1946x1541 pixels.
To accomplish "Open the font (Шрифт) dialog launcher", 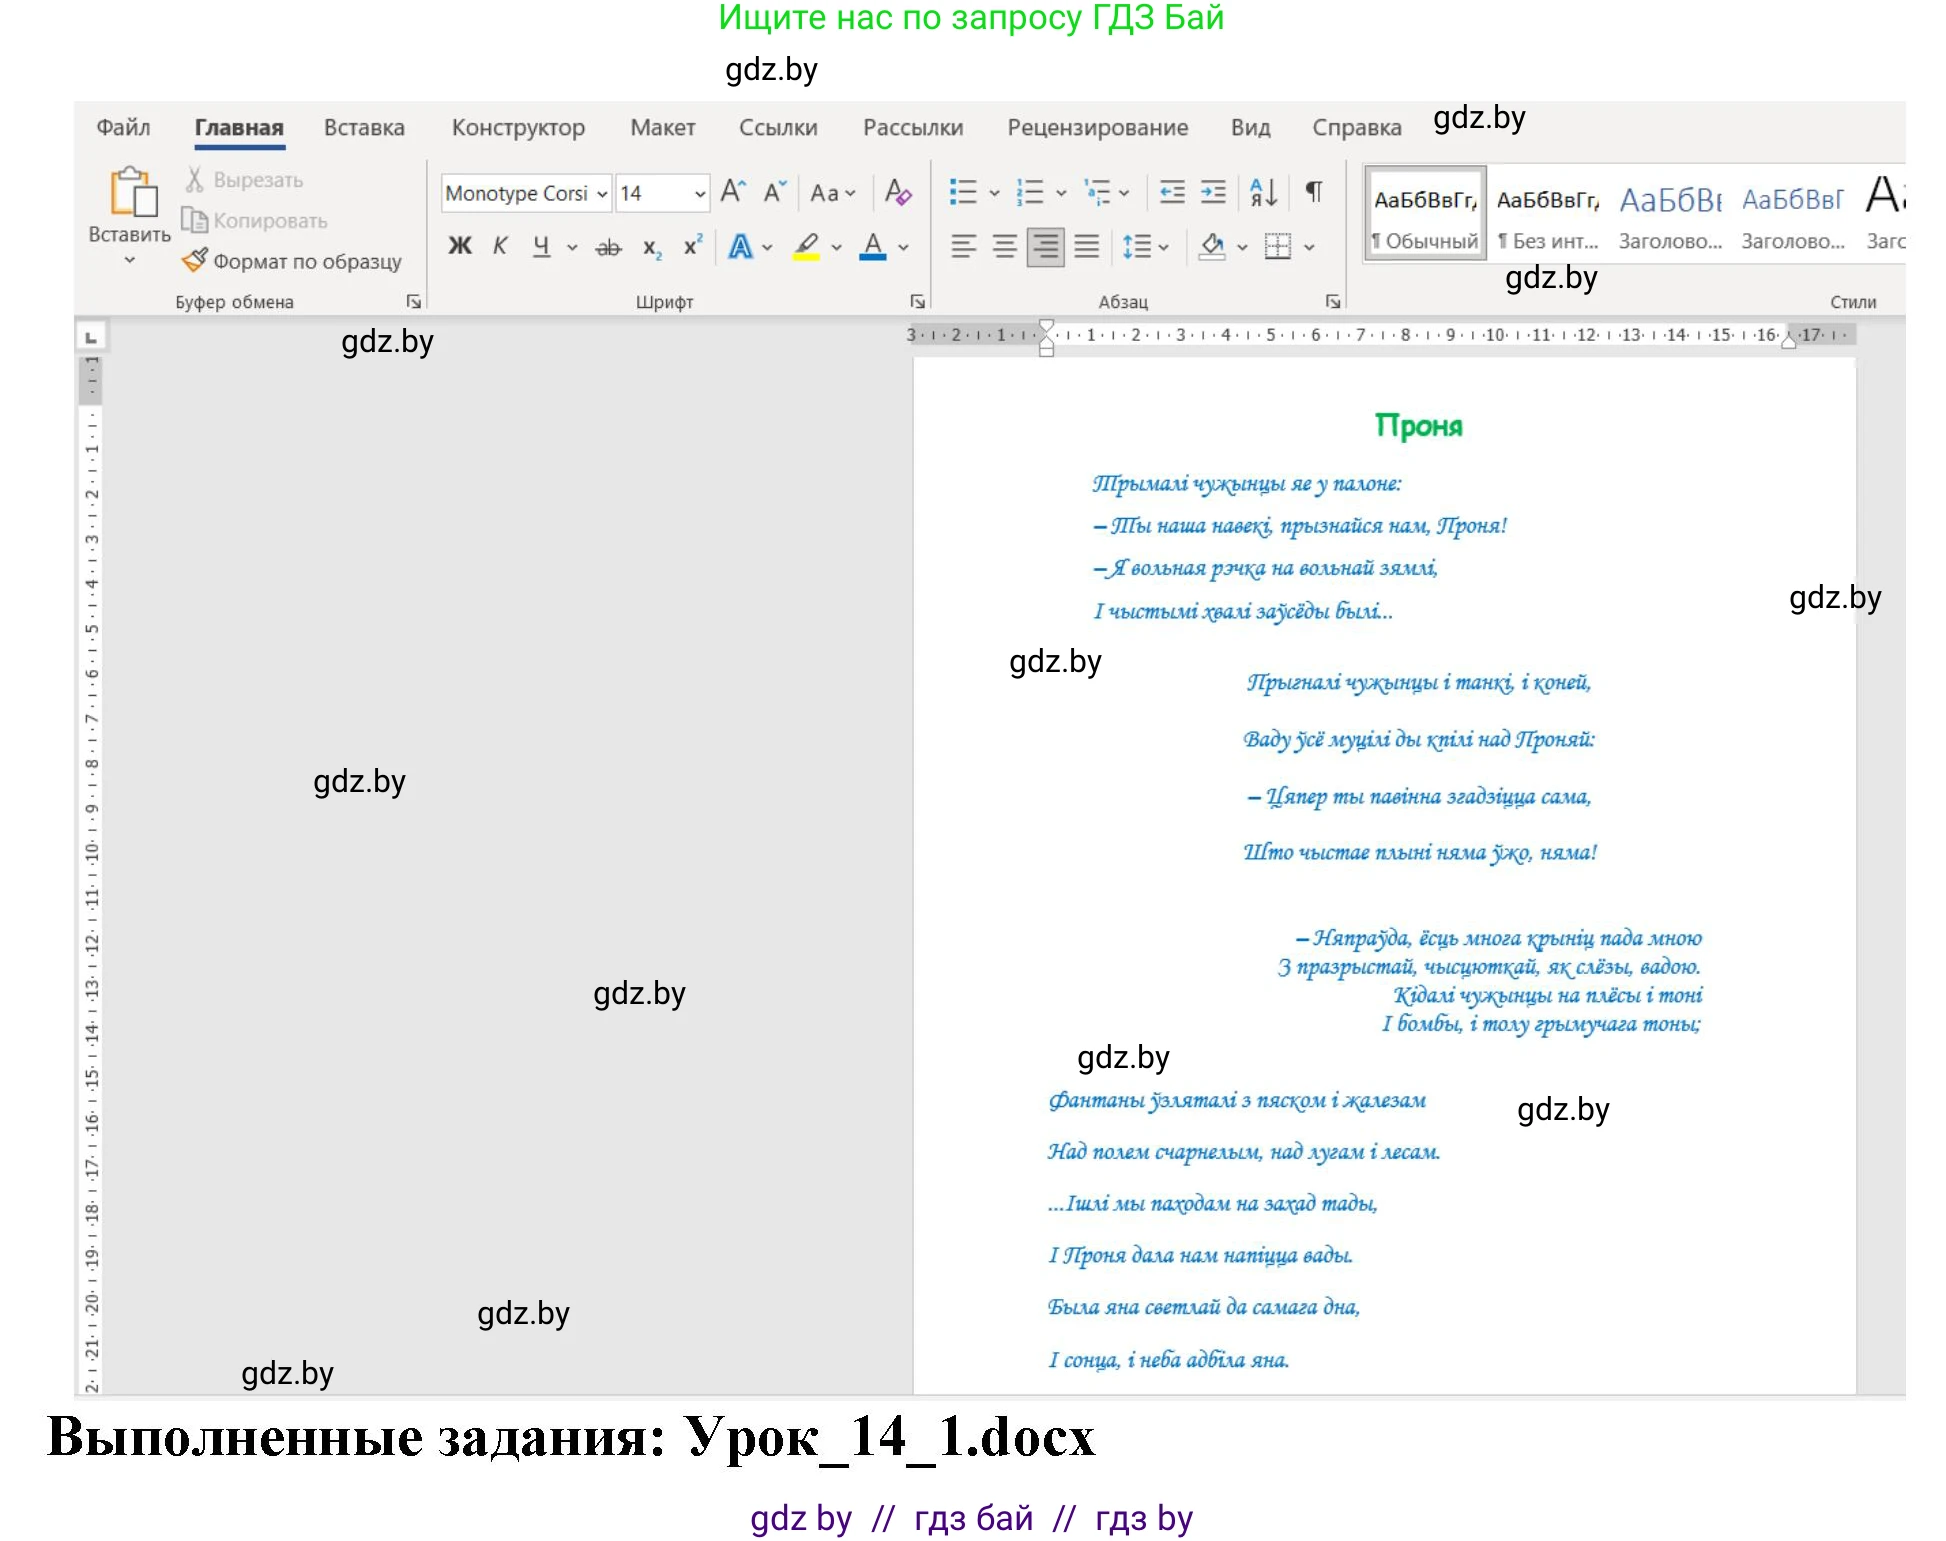I will (917, 302).
